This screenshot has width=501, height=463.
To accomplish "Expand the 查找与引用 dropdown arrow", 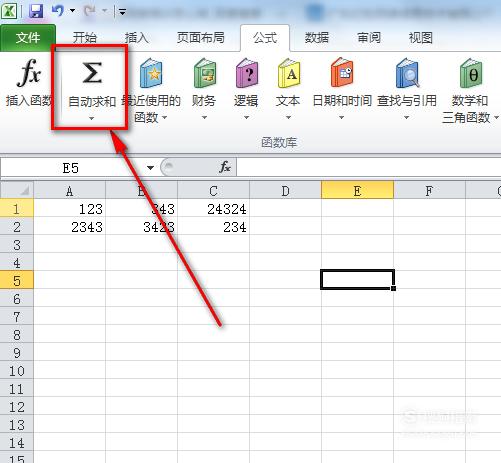I will click(x=407, y=117).
